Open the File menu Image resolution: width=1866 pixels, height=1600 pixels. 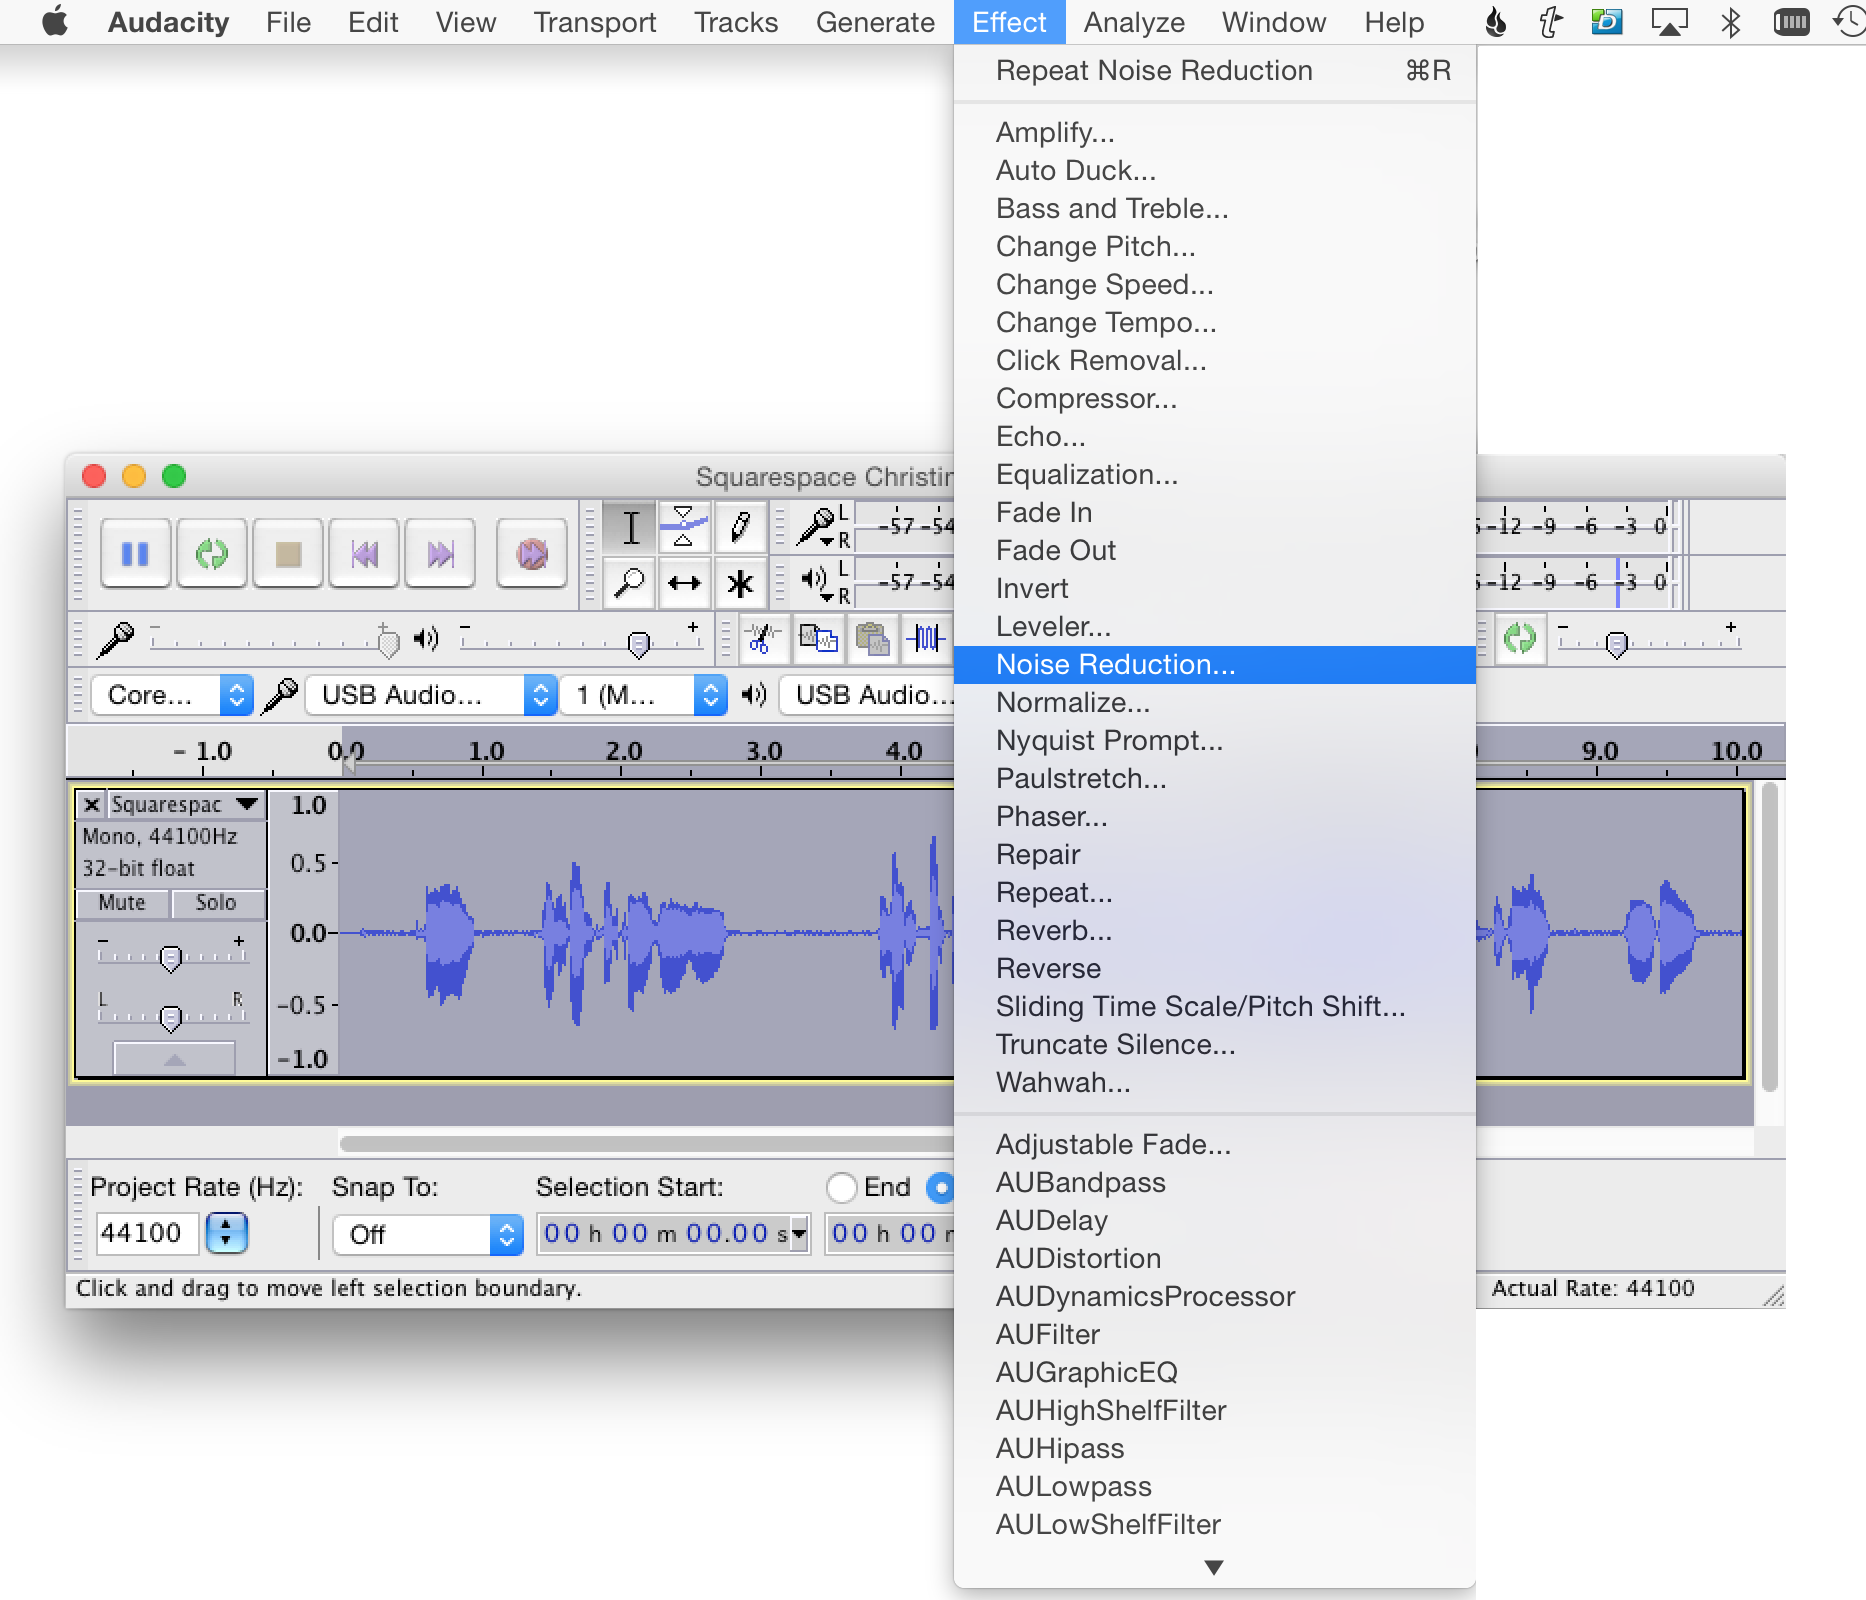coord(288,22)
